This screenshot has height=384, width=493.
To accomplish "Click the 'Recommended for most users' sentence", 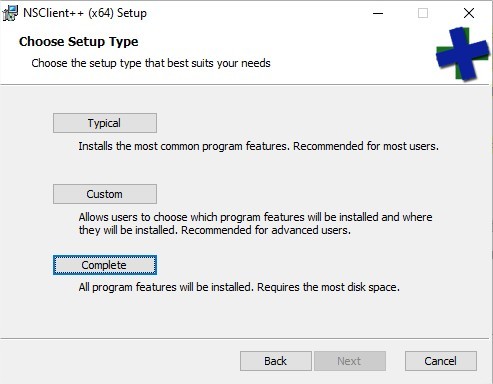I will (x=366, y=146).
